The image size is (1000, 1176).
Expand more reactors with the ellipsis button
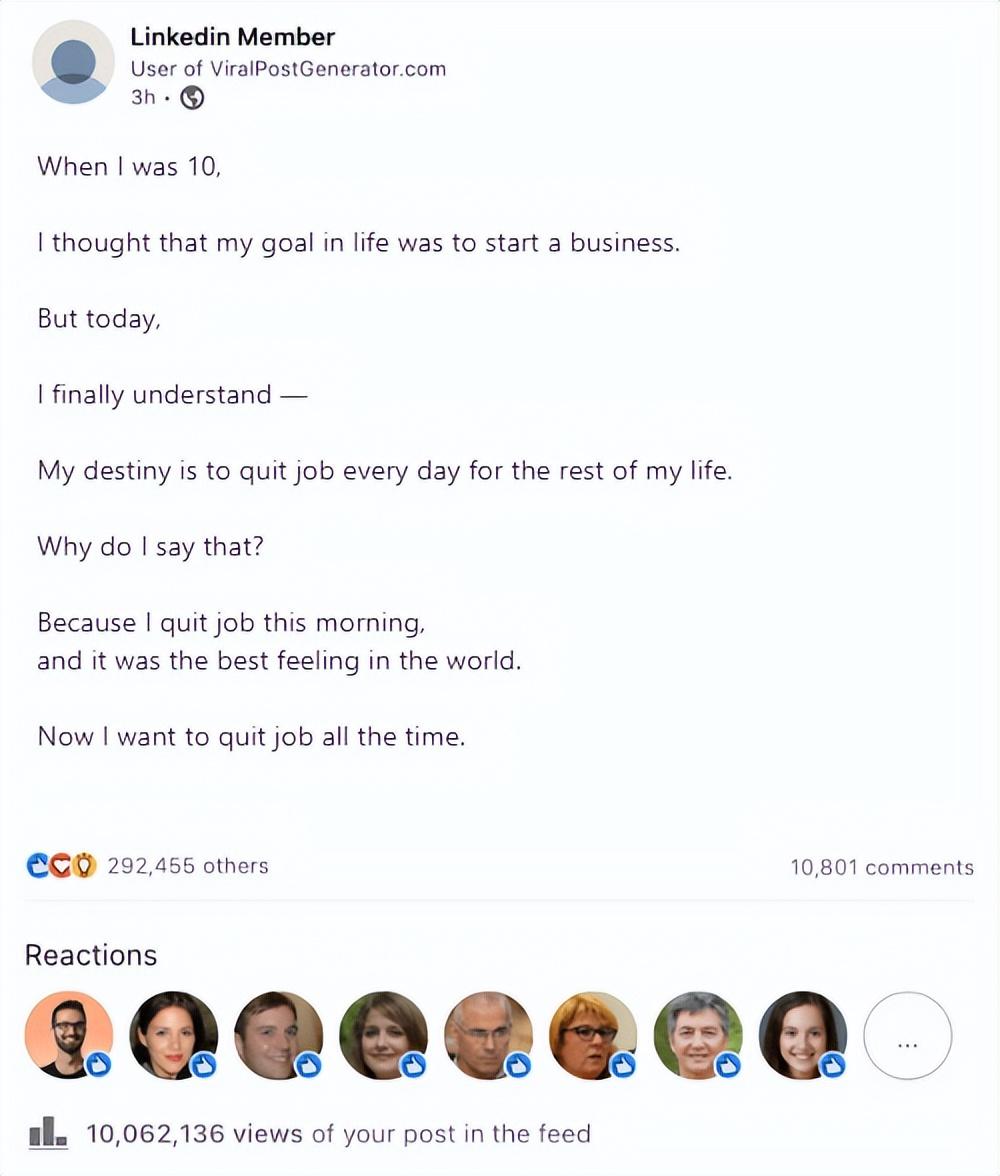[x=907, y=1035]
